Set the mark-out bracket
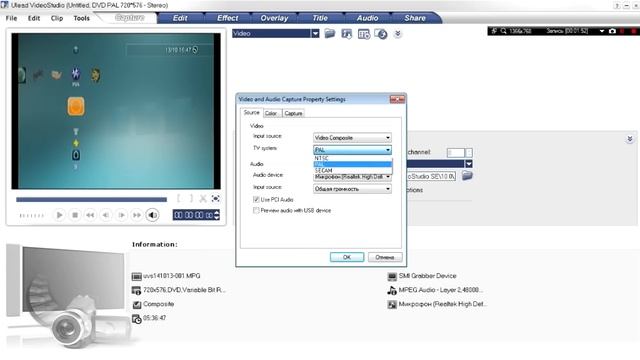640x360 pixels. coord(191,199)
